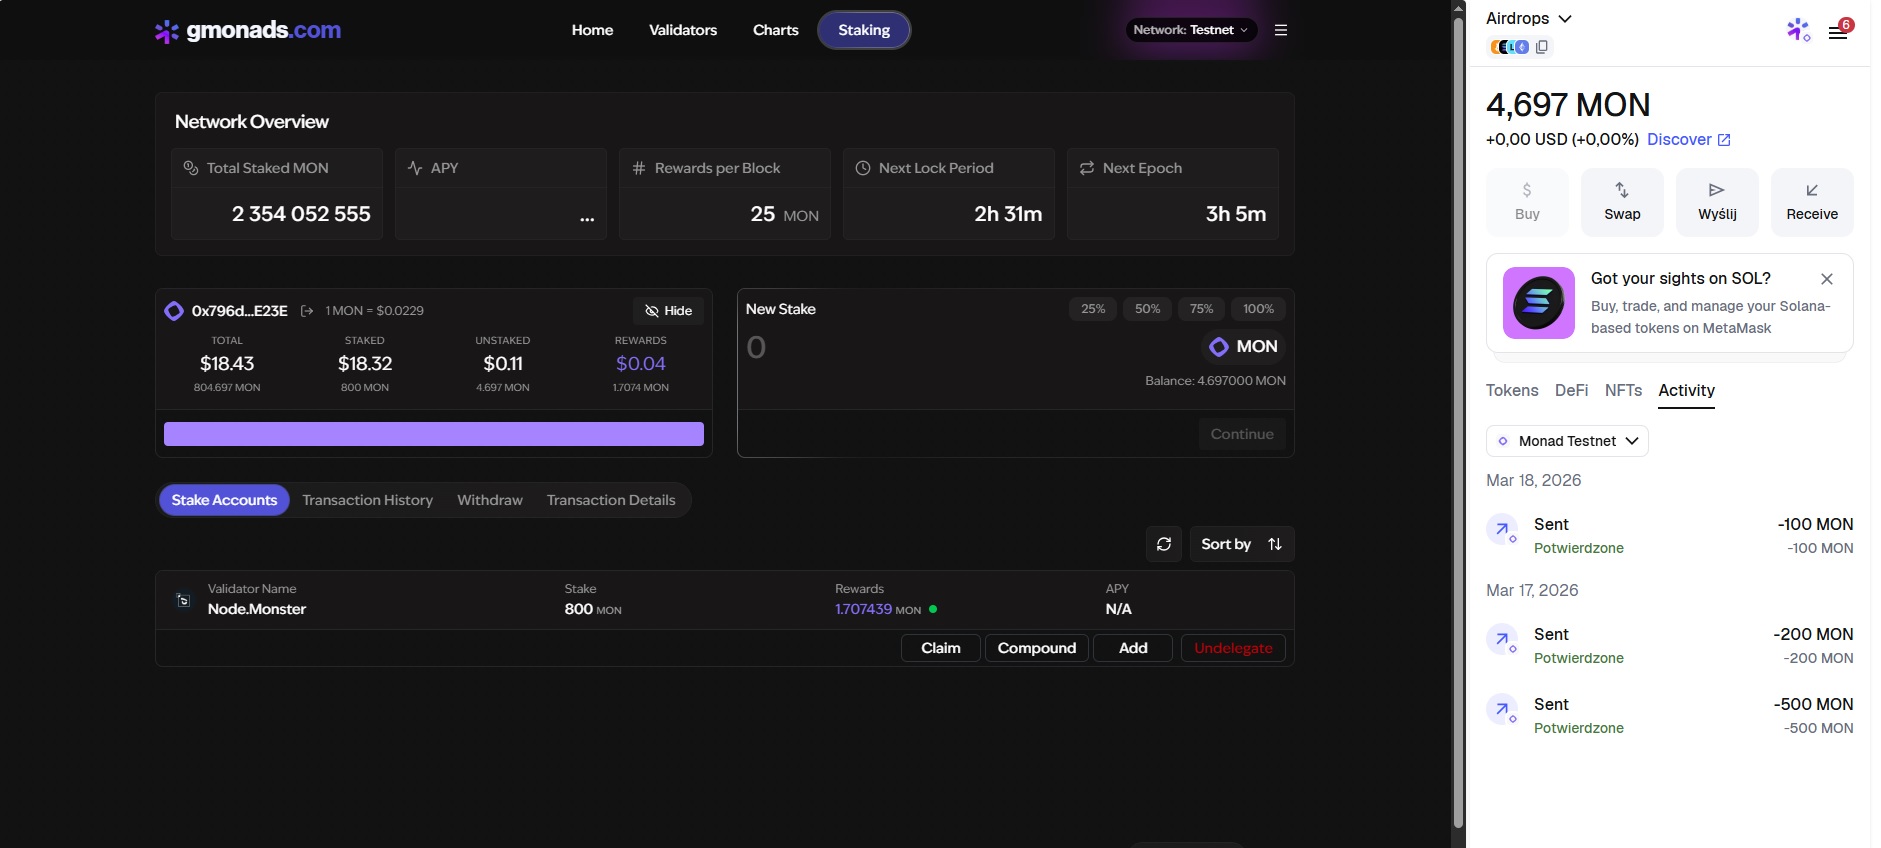
Task: Click the refresh stake accounts icon
Action: point(1163,544)
